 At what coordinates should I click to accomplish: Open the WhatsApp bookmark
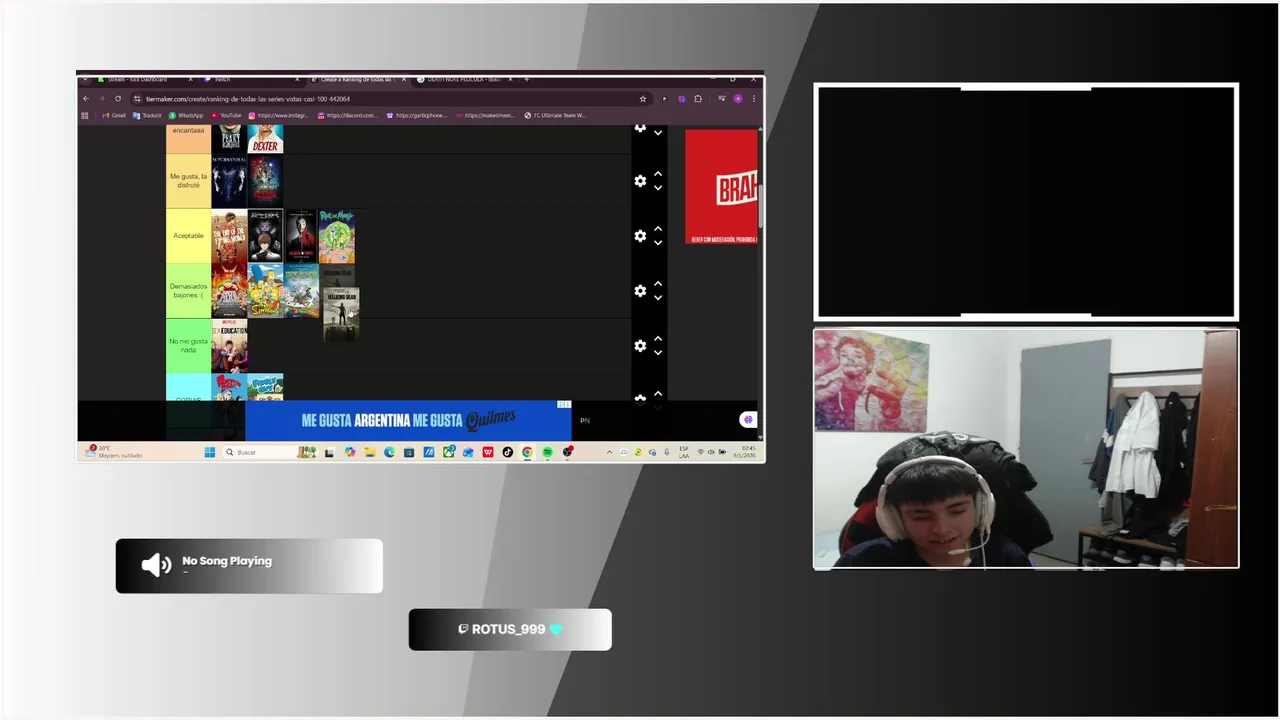(187, 115)
